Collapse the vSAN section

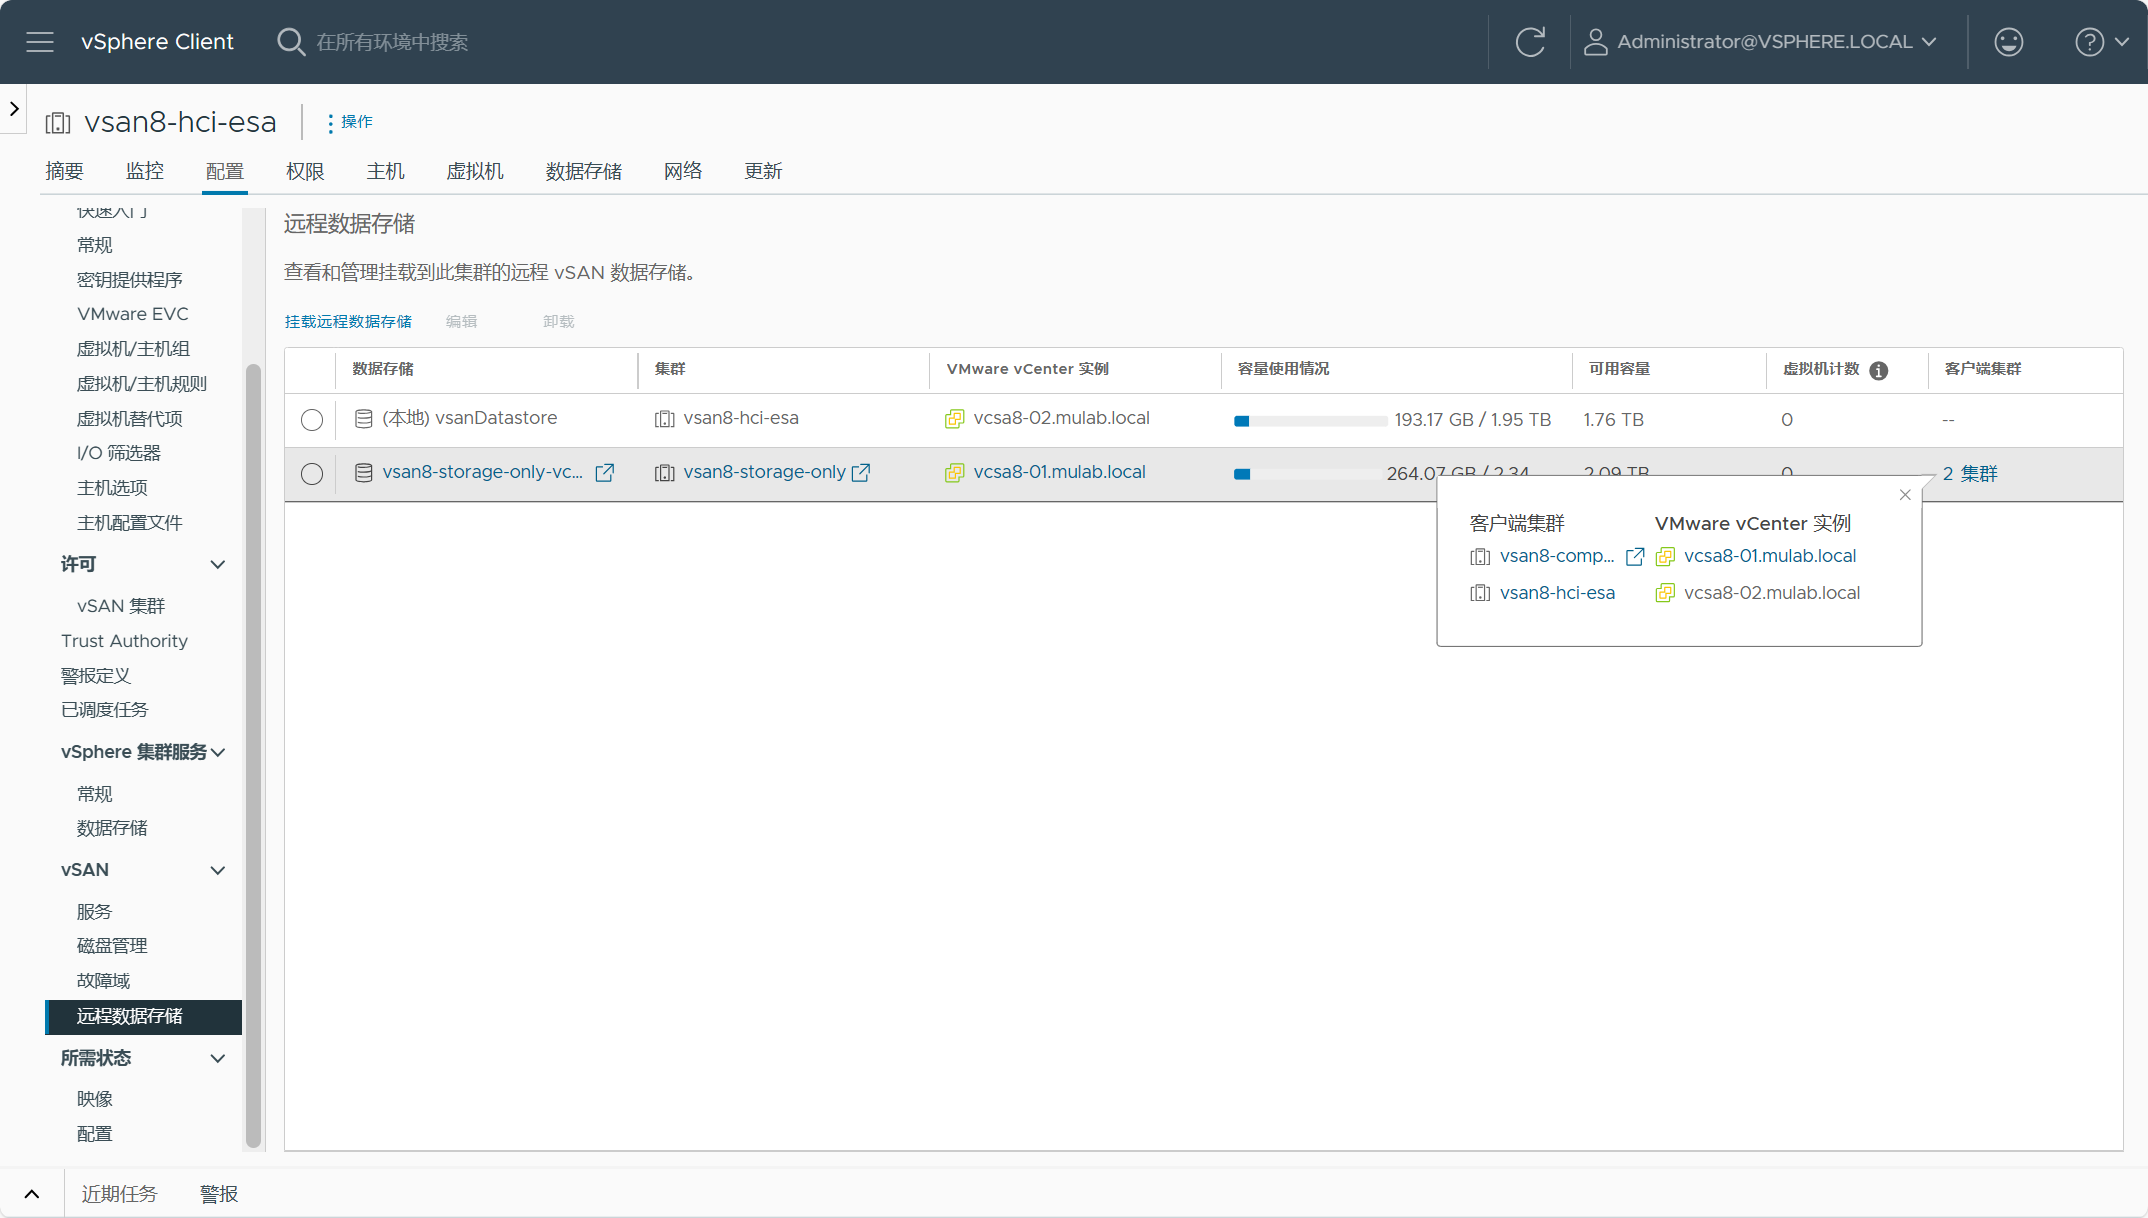point(217,870)
